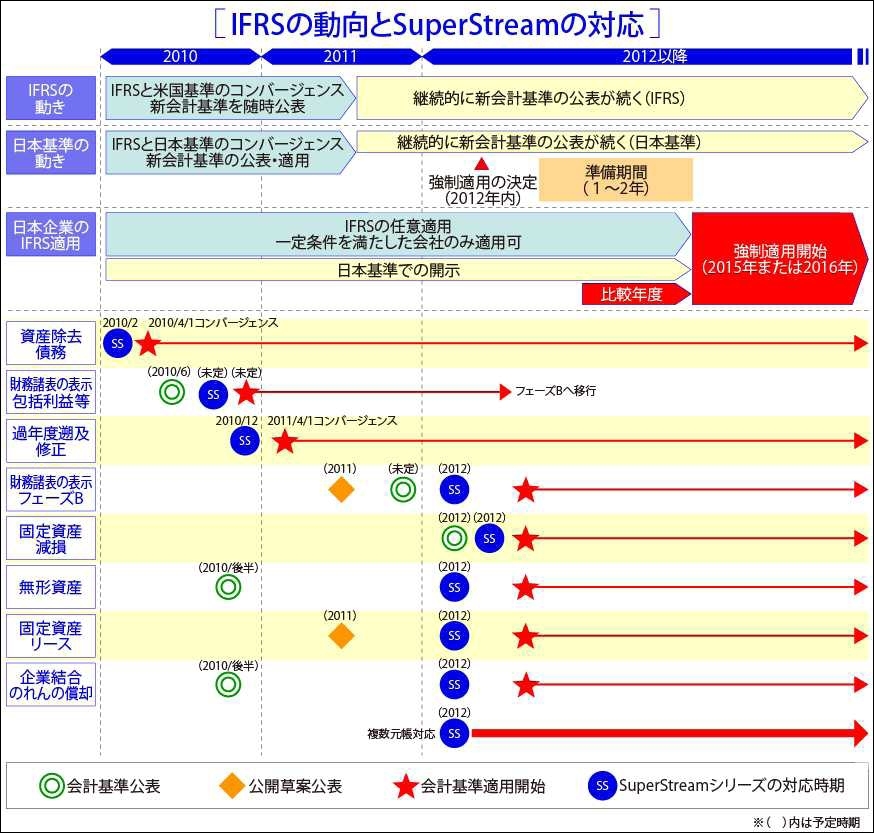Select the red star in the フェーズB row
This screenshot has height=833, width=874.
point(526,490)
